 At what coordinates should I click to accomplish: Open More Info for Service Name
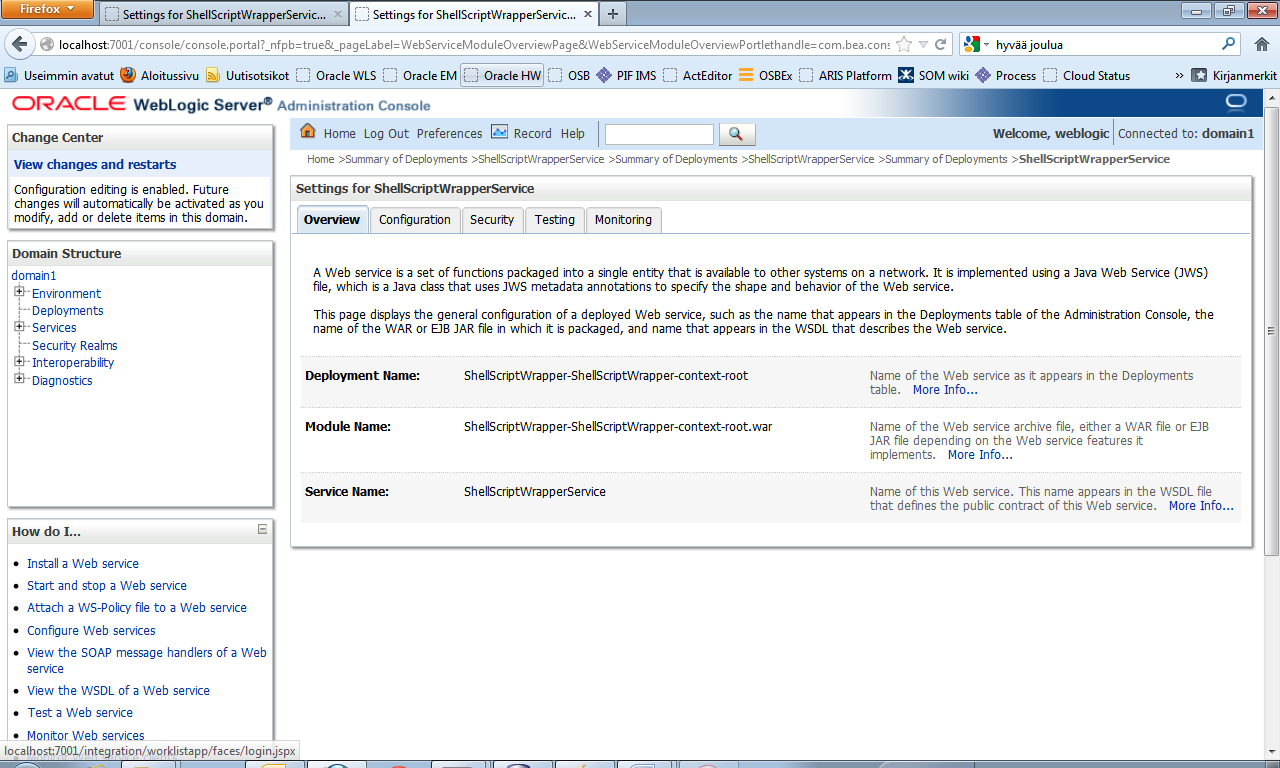point(1201,506)
